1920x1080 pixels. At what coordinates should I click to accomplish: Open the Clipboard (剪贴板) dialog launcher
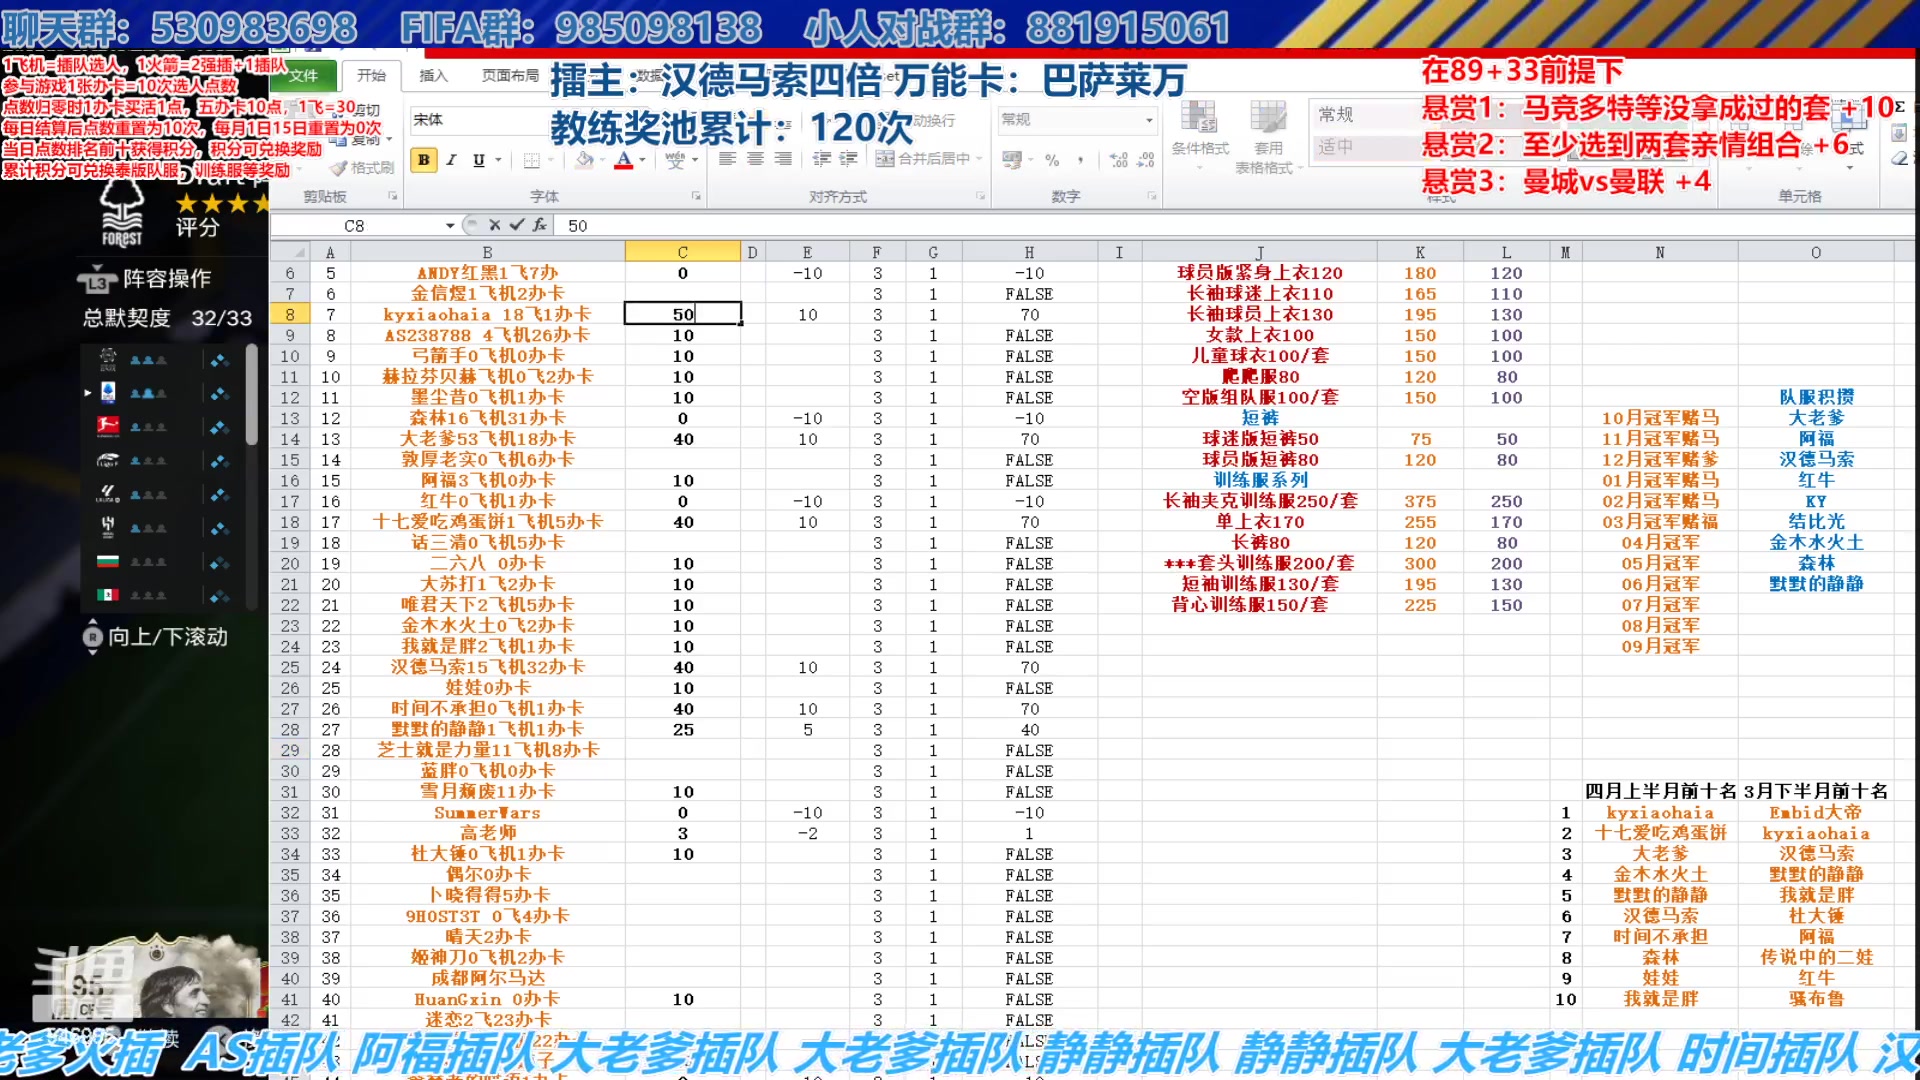tap(393, 196)
